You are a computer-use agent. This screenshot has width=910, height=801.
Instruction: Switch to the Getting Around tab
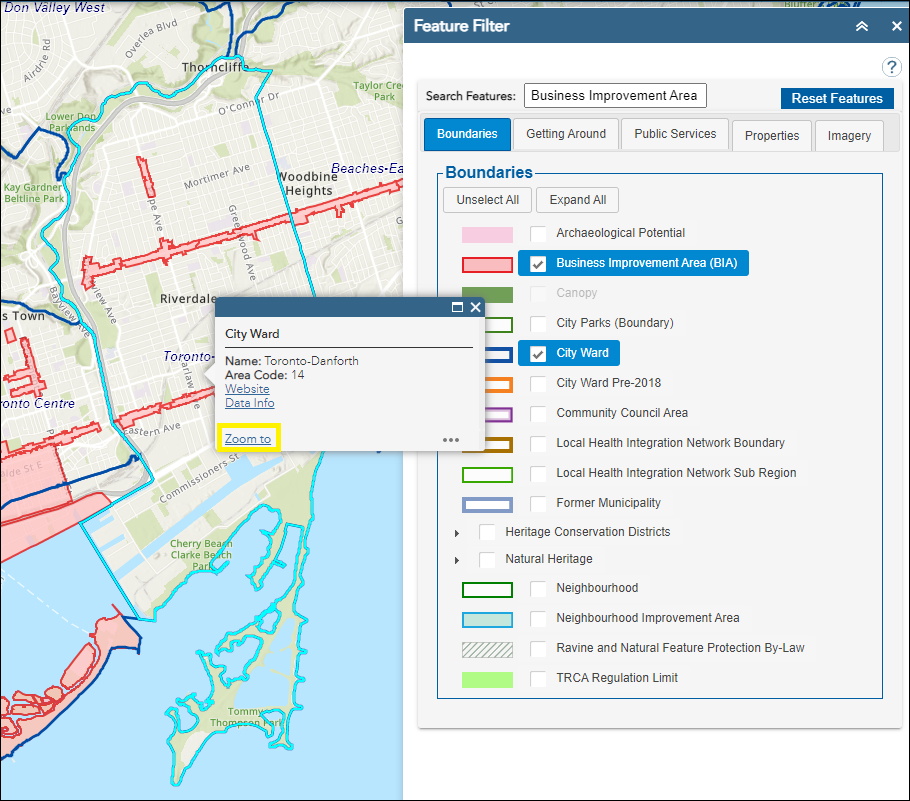(566, 134)
